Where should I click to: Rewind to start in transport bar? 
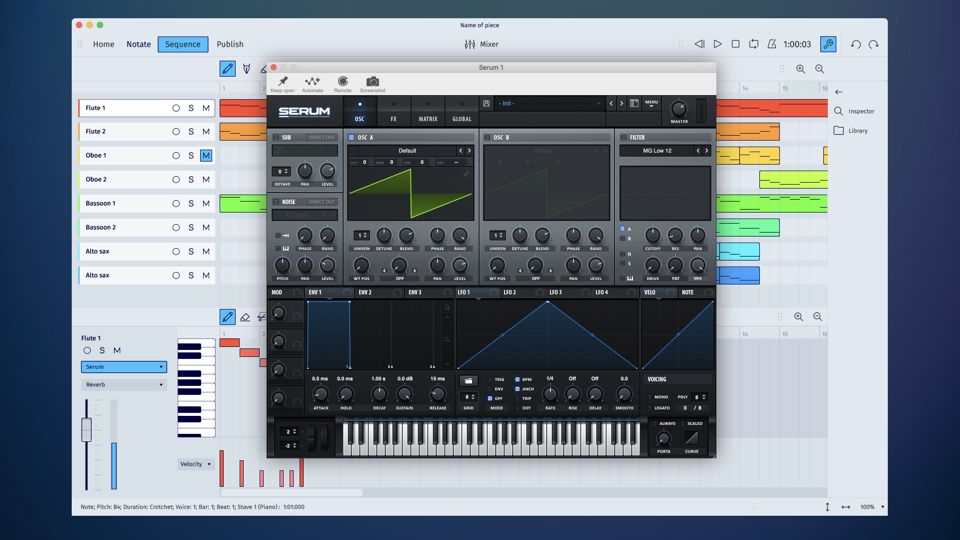pos(699,44)
